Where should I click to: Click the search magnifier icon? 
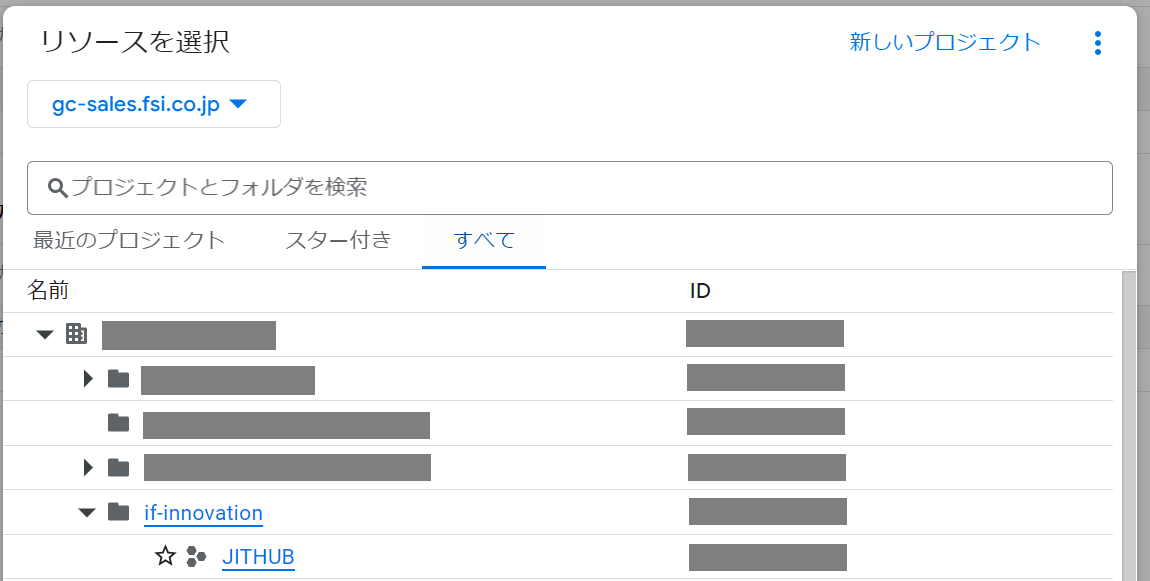click(58, 188)
